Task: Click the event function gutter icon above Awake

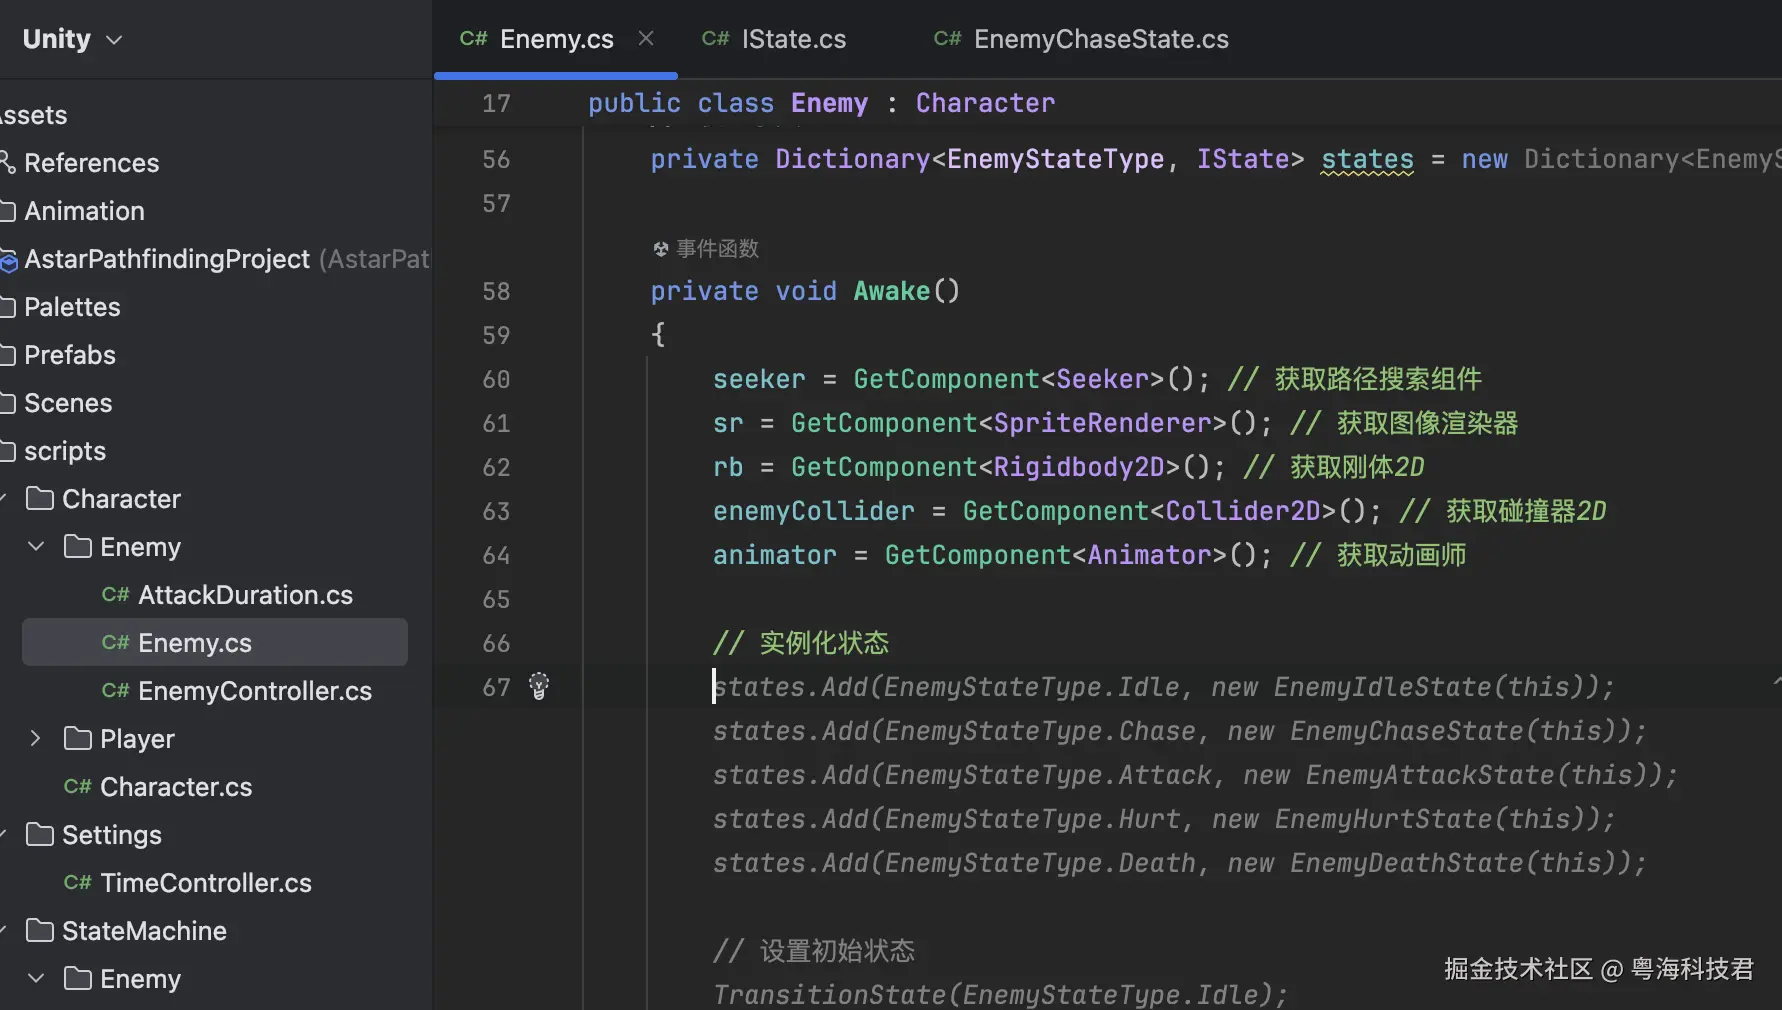Action: 661,249
